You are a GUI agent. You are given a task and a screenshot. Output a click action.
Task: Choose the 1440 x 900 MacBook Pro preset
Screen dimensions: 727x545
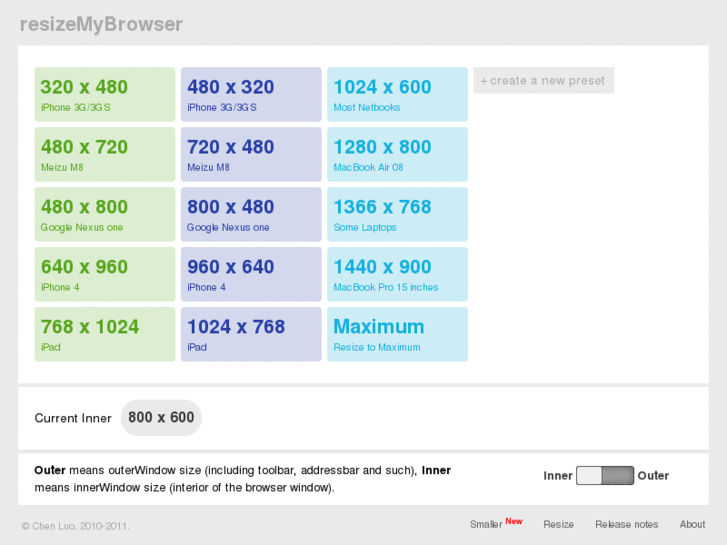click(397, 274)
